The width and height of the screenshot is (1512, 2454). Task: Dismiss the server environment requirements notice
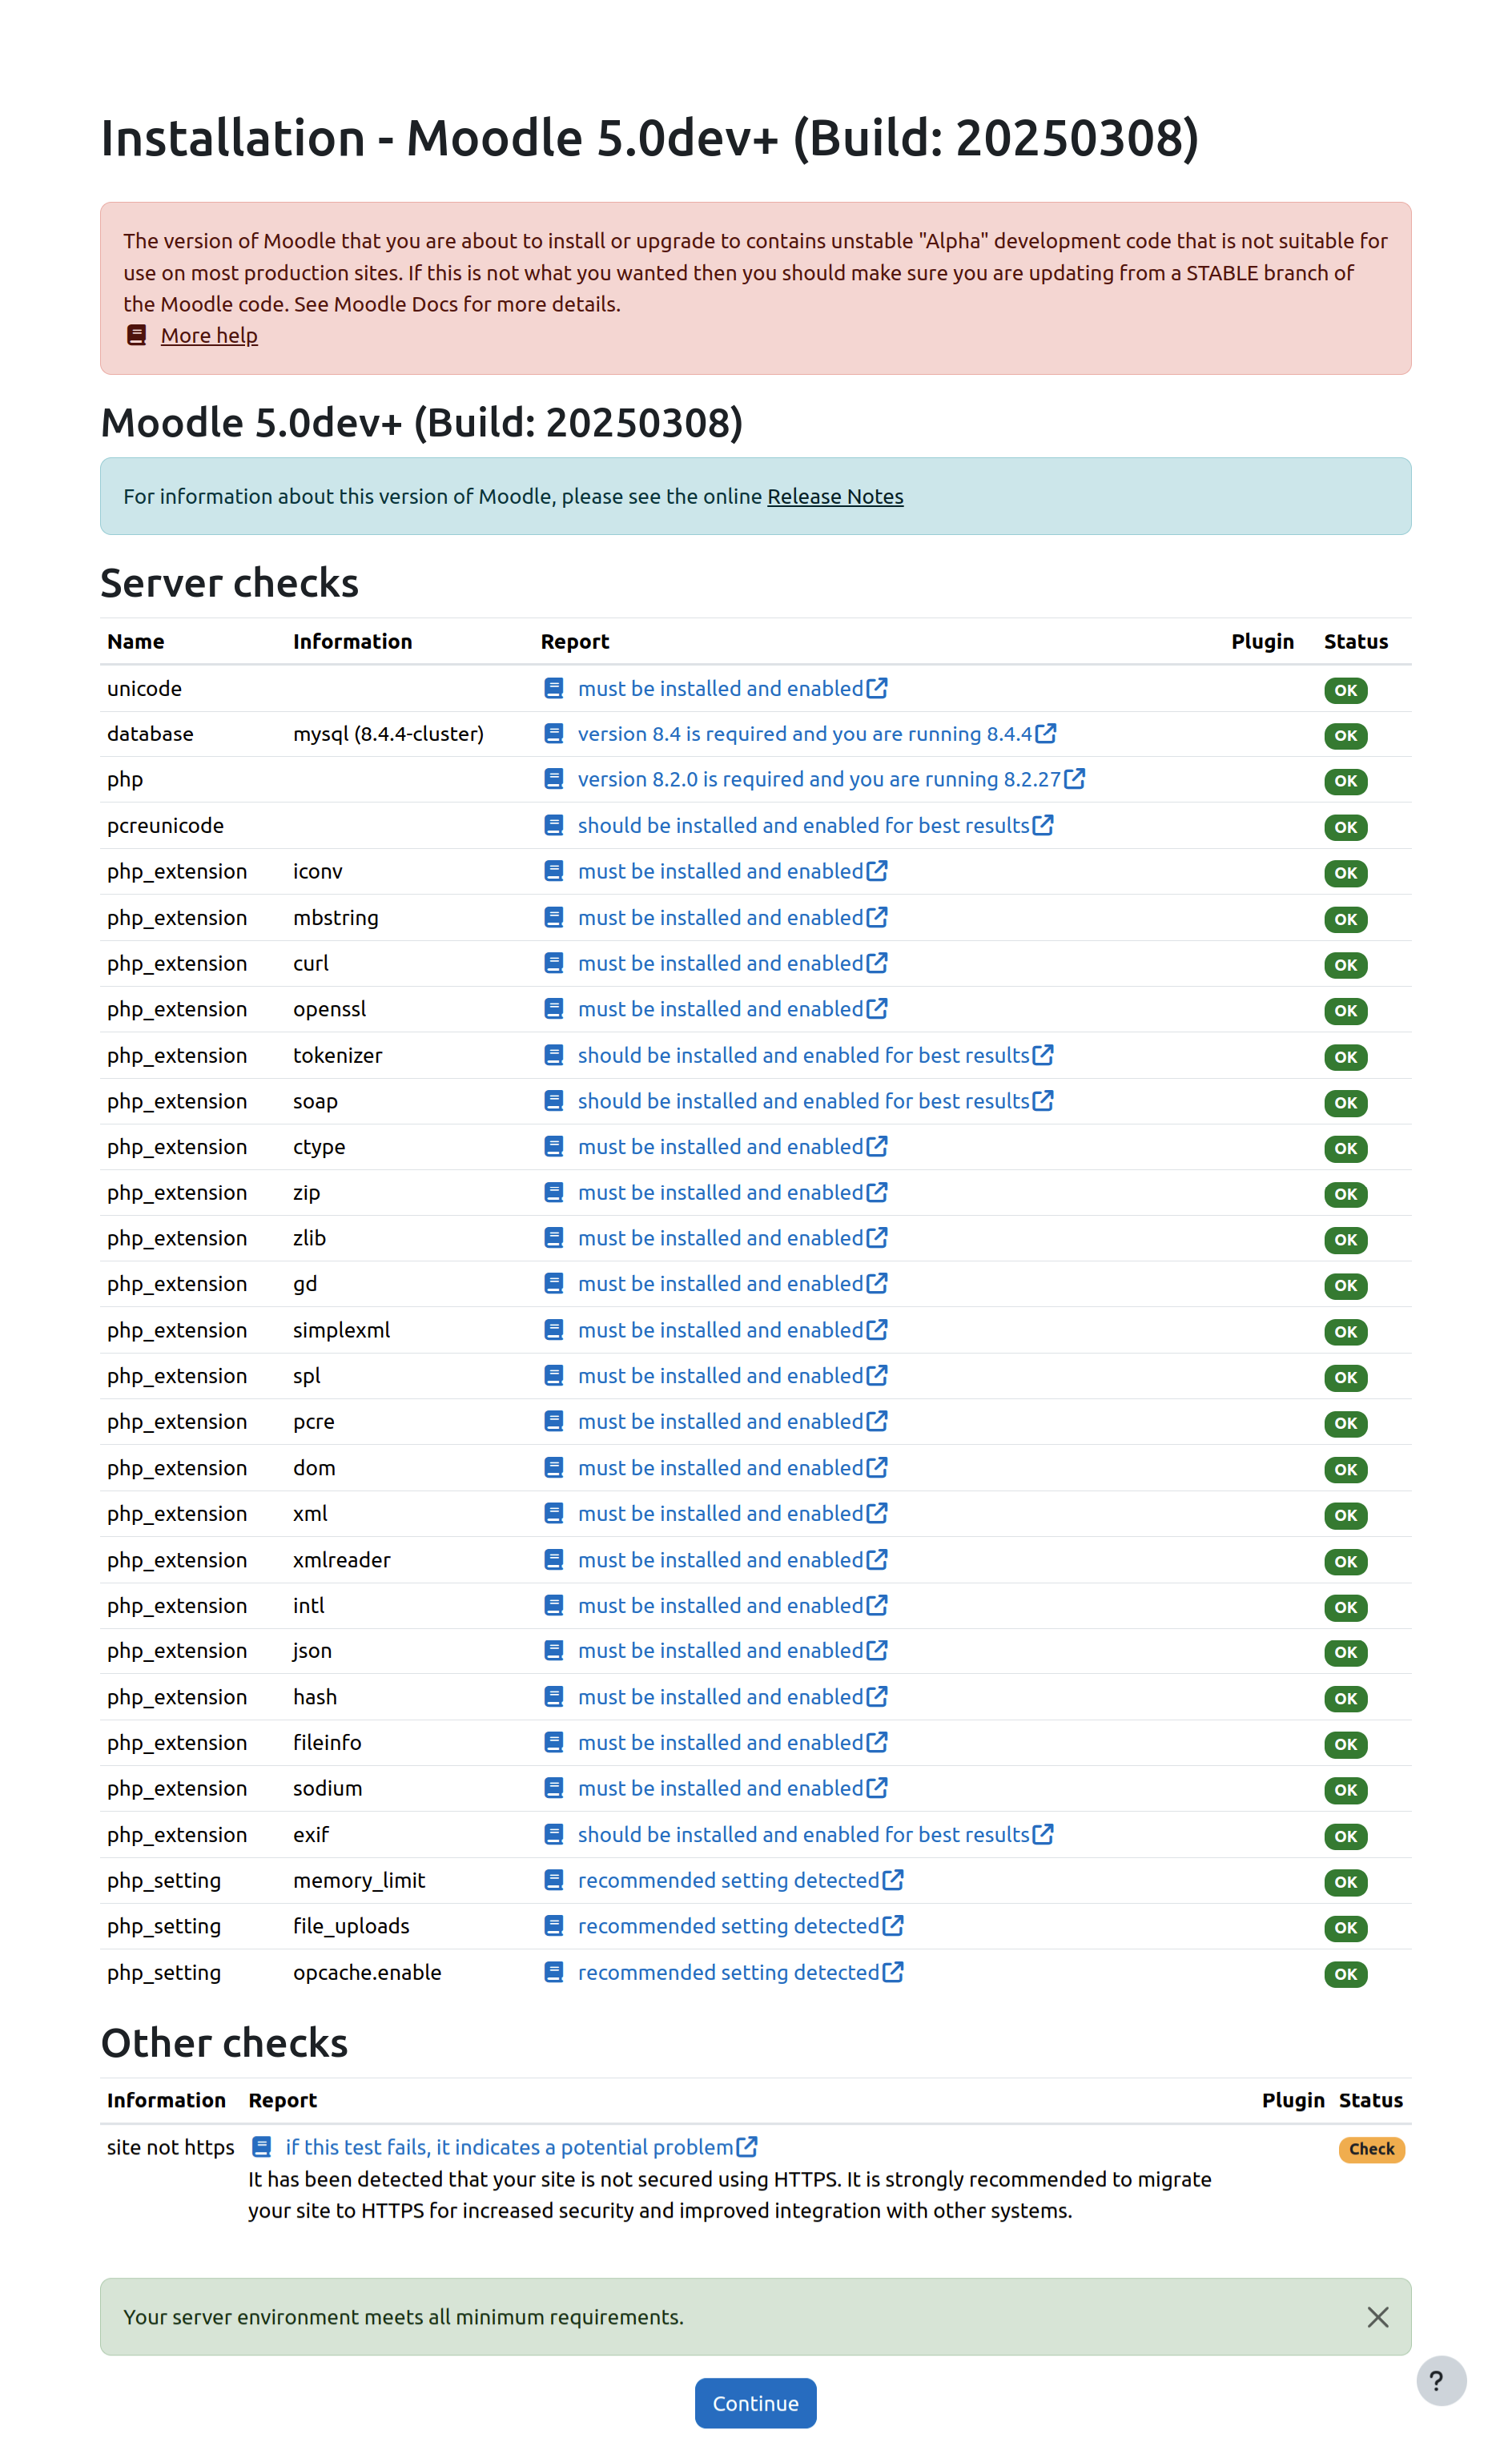(x=1377, y=2317)
